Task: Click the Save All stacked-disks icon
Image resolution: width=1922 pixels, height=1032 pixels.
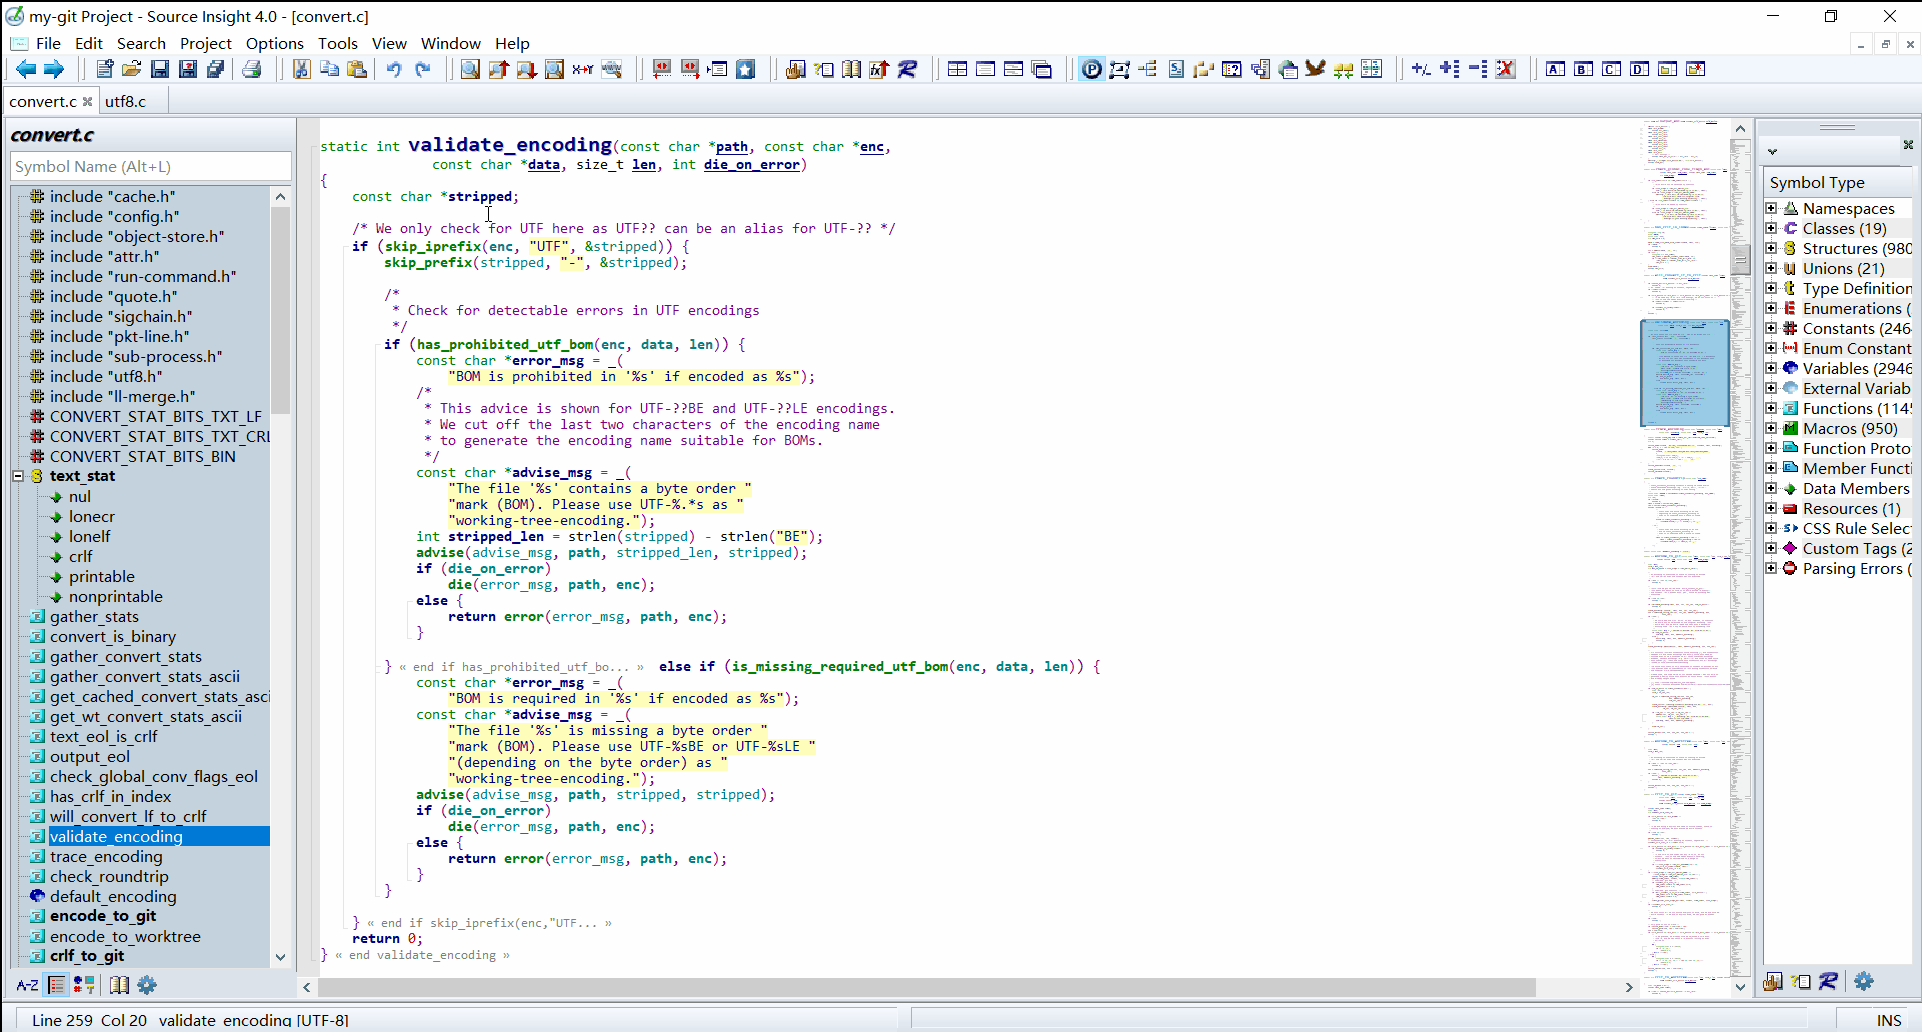Action: click(x=216, y=69)
